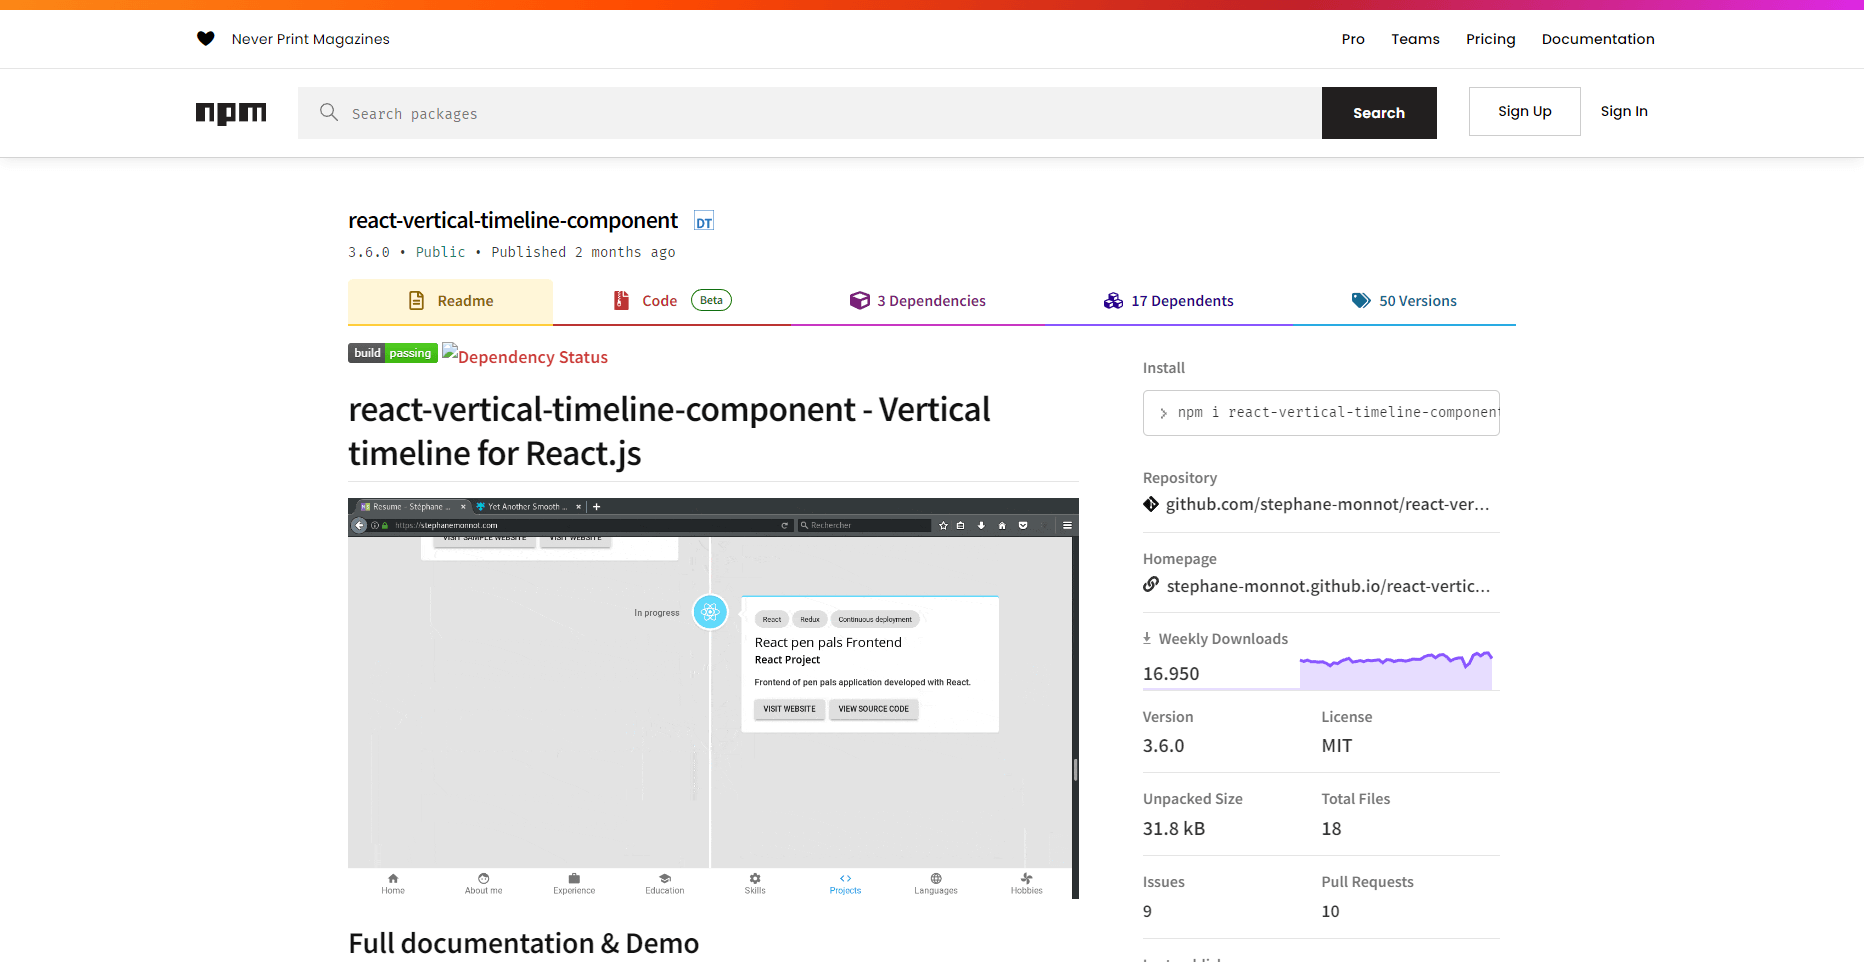Click the 'Public' visibility label

[x=441, y=252]
